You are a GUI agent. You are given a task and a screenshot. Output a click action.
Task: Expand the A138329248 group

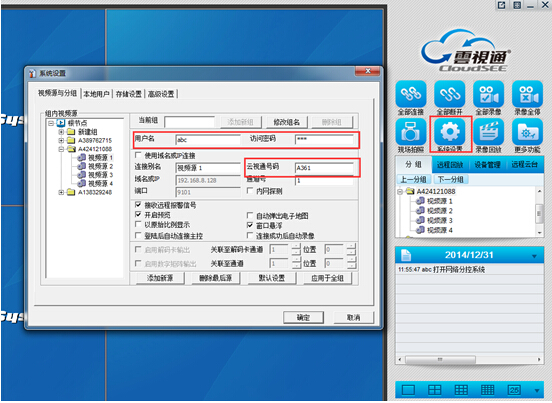coord(61,193)
